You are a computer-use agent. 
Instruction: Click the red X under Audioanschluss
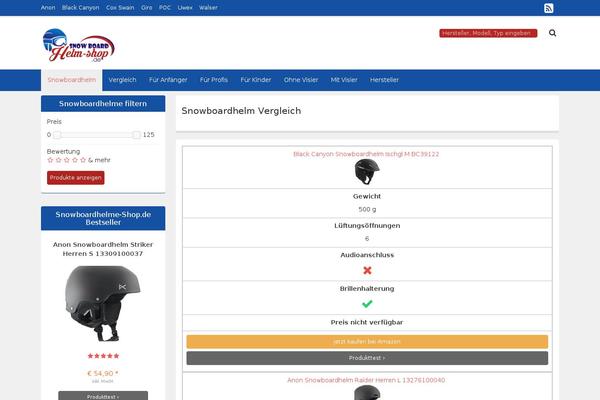(x=367, y=270)
